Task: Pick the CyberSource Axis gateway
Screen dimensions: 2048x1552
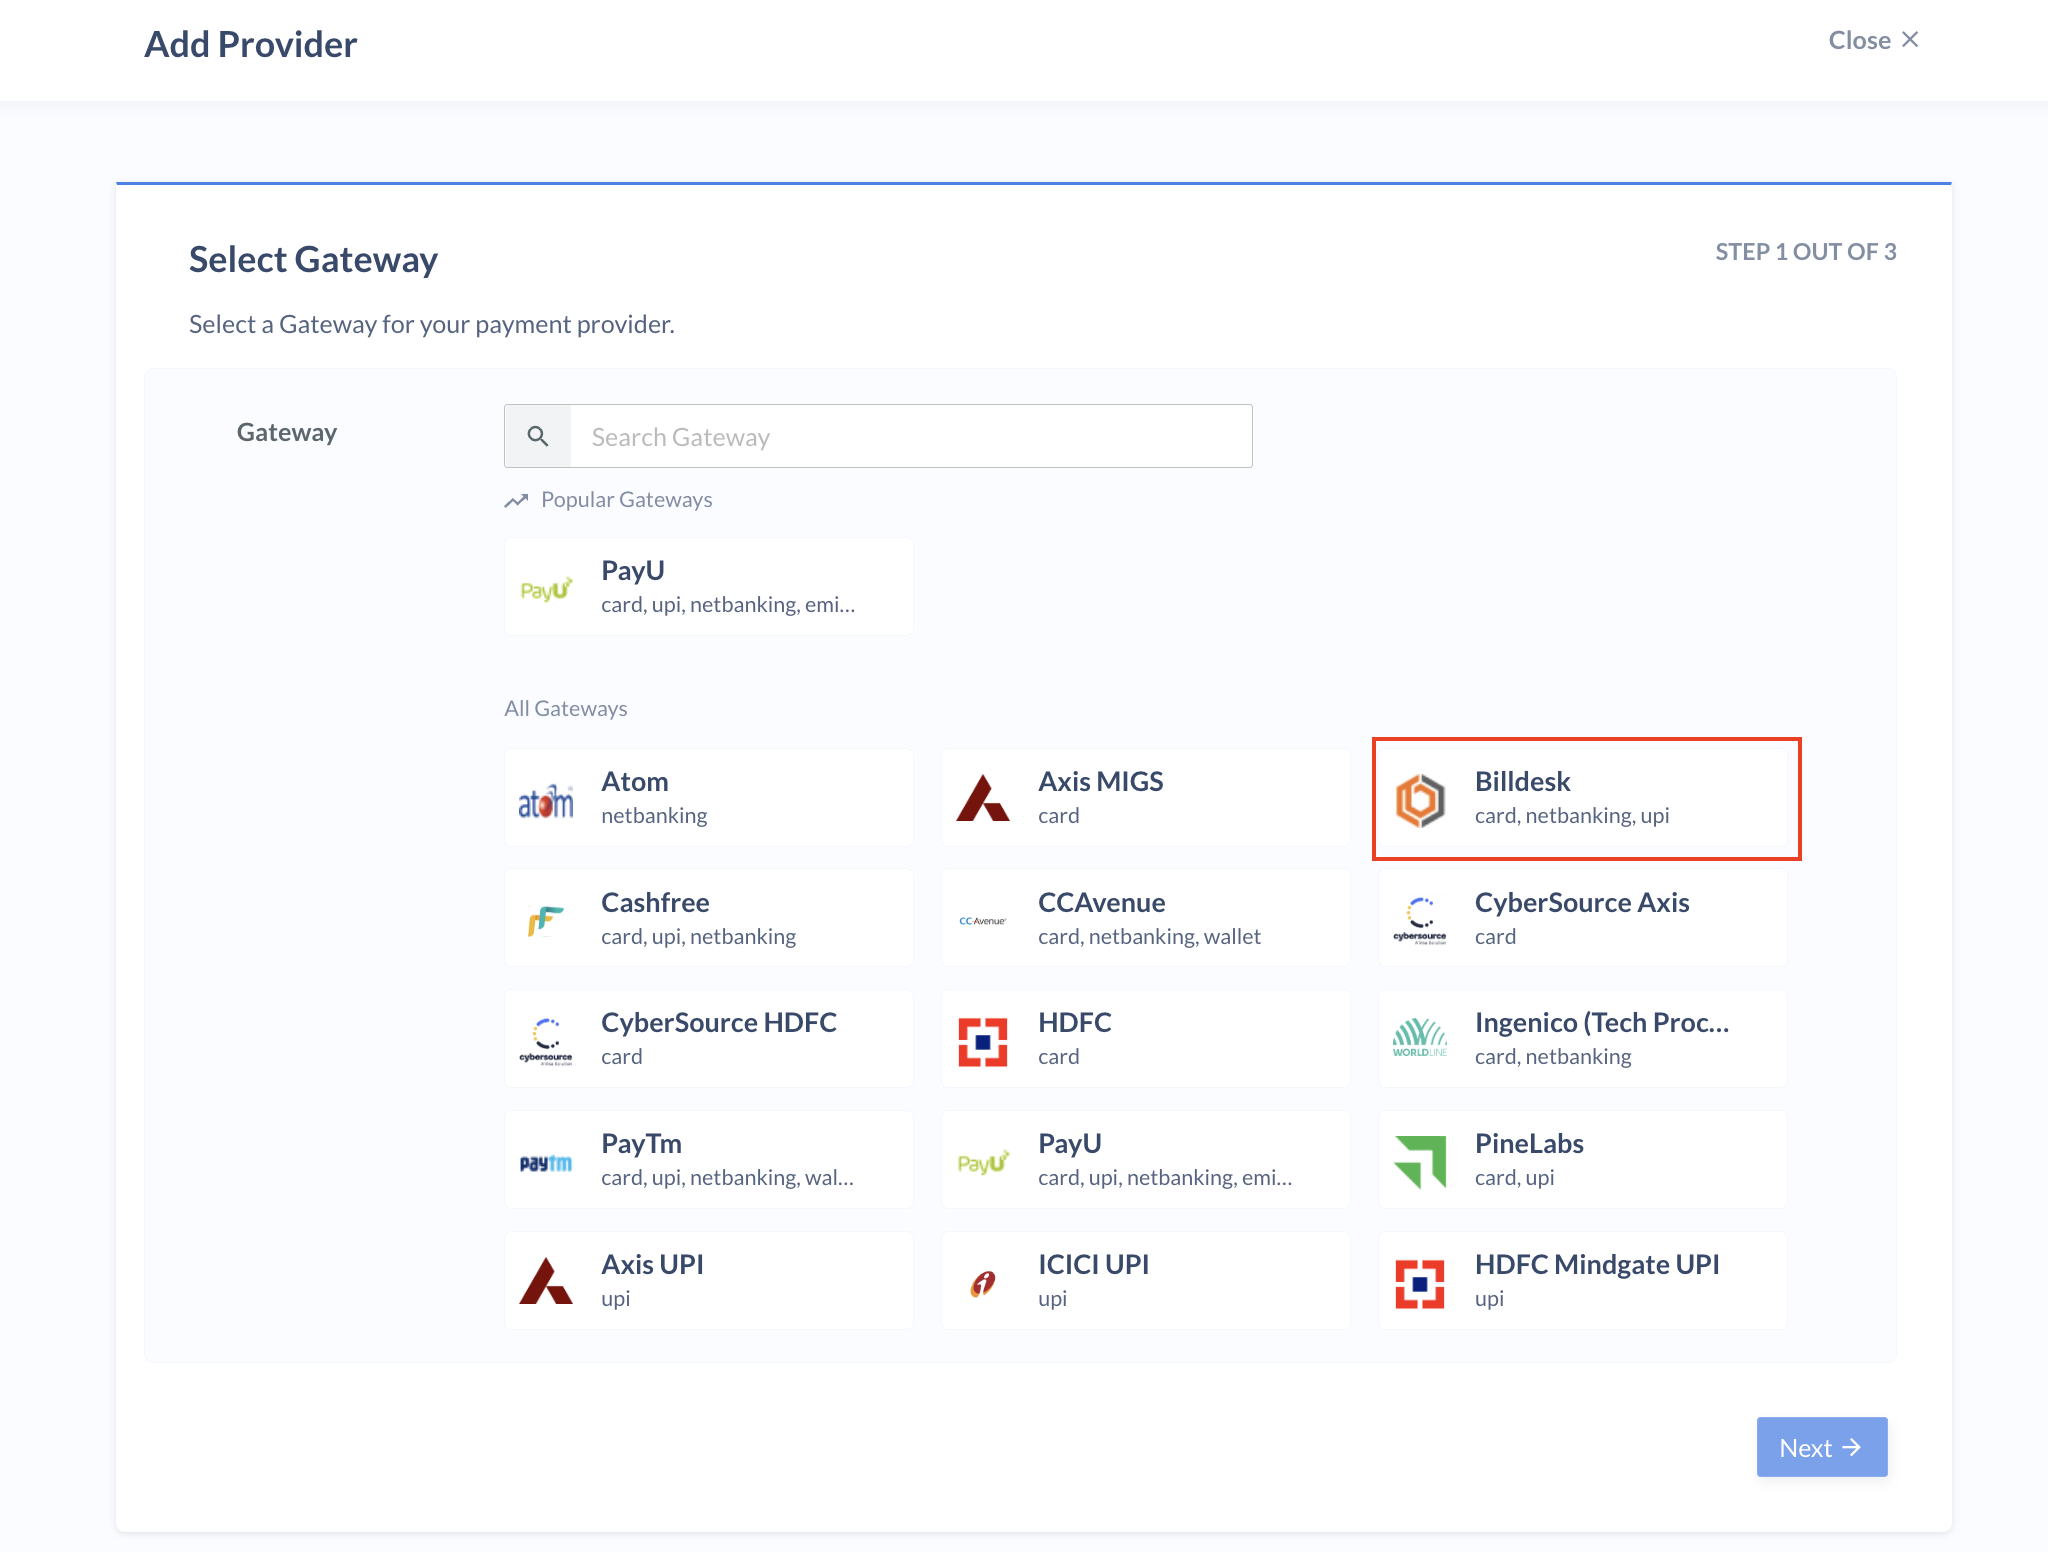Action: coord(1583,918)
